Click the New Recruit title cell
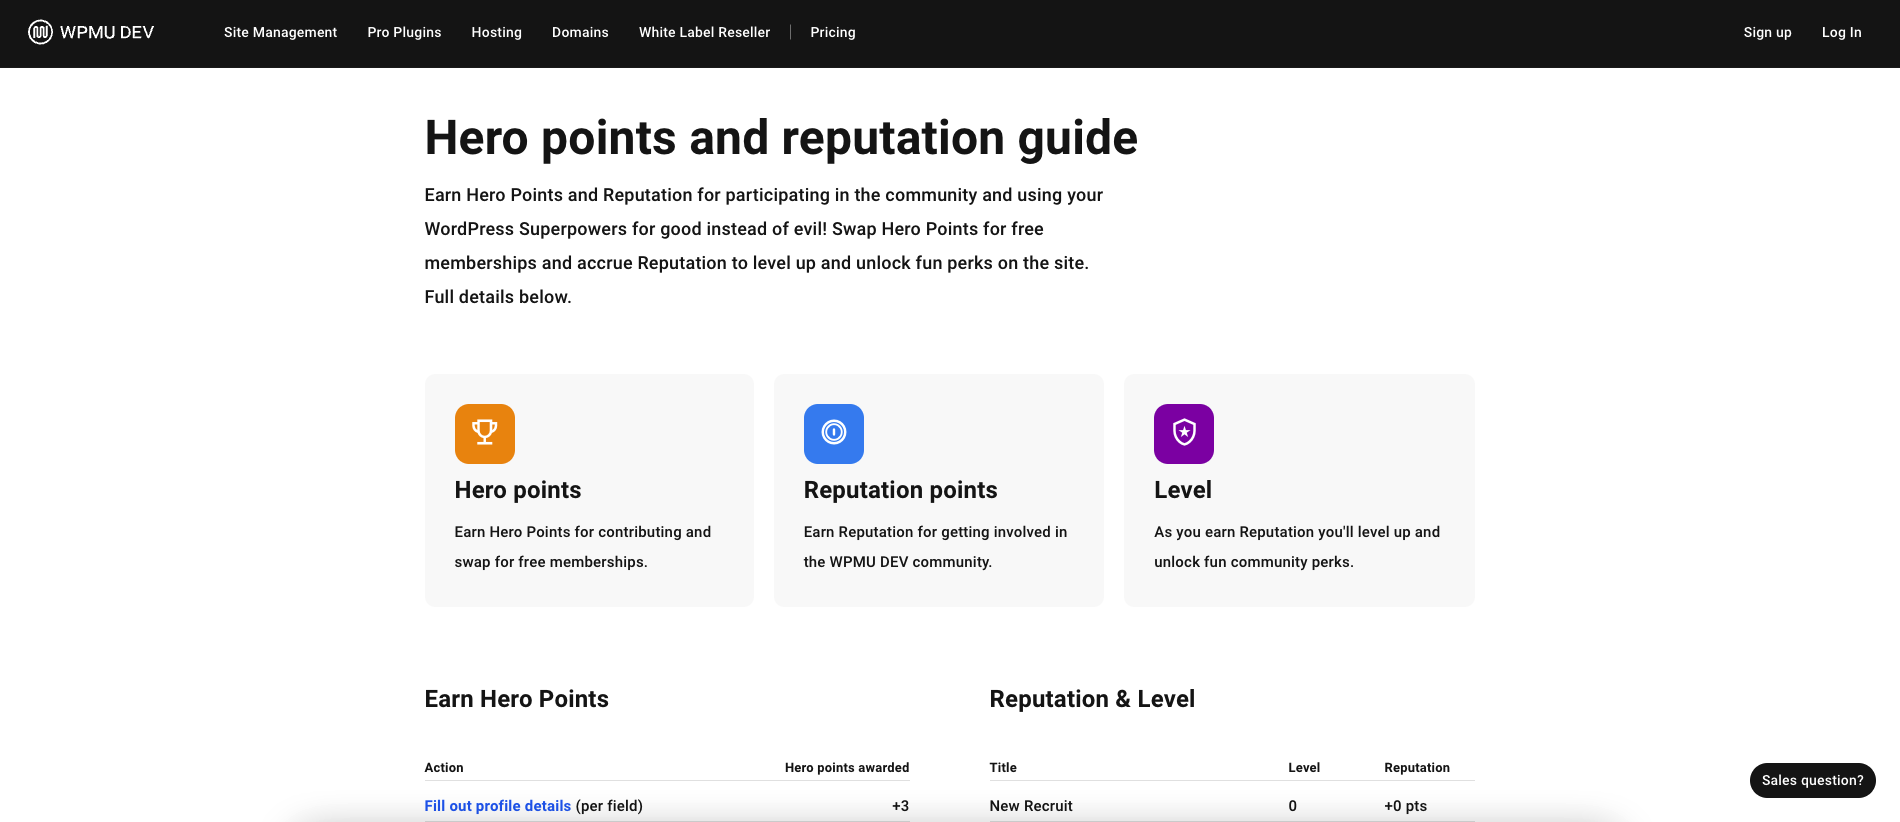Screen dimensions: 1900x822 pyautogui.click(x=1031, y=806)
